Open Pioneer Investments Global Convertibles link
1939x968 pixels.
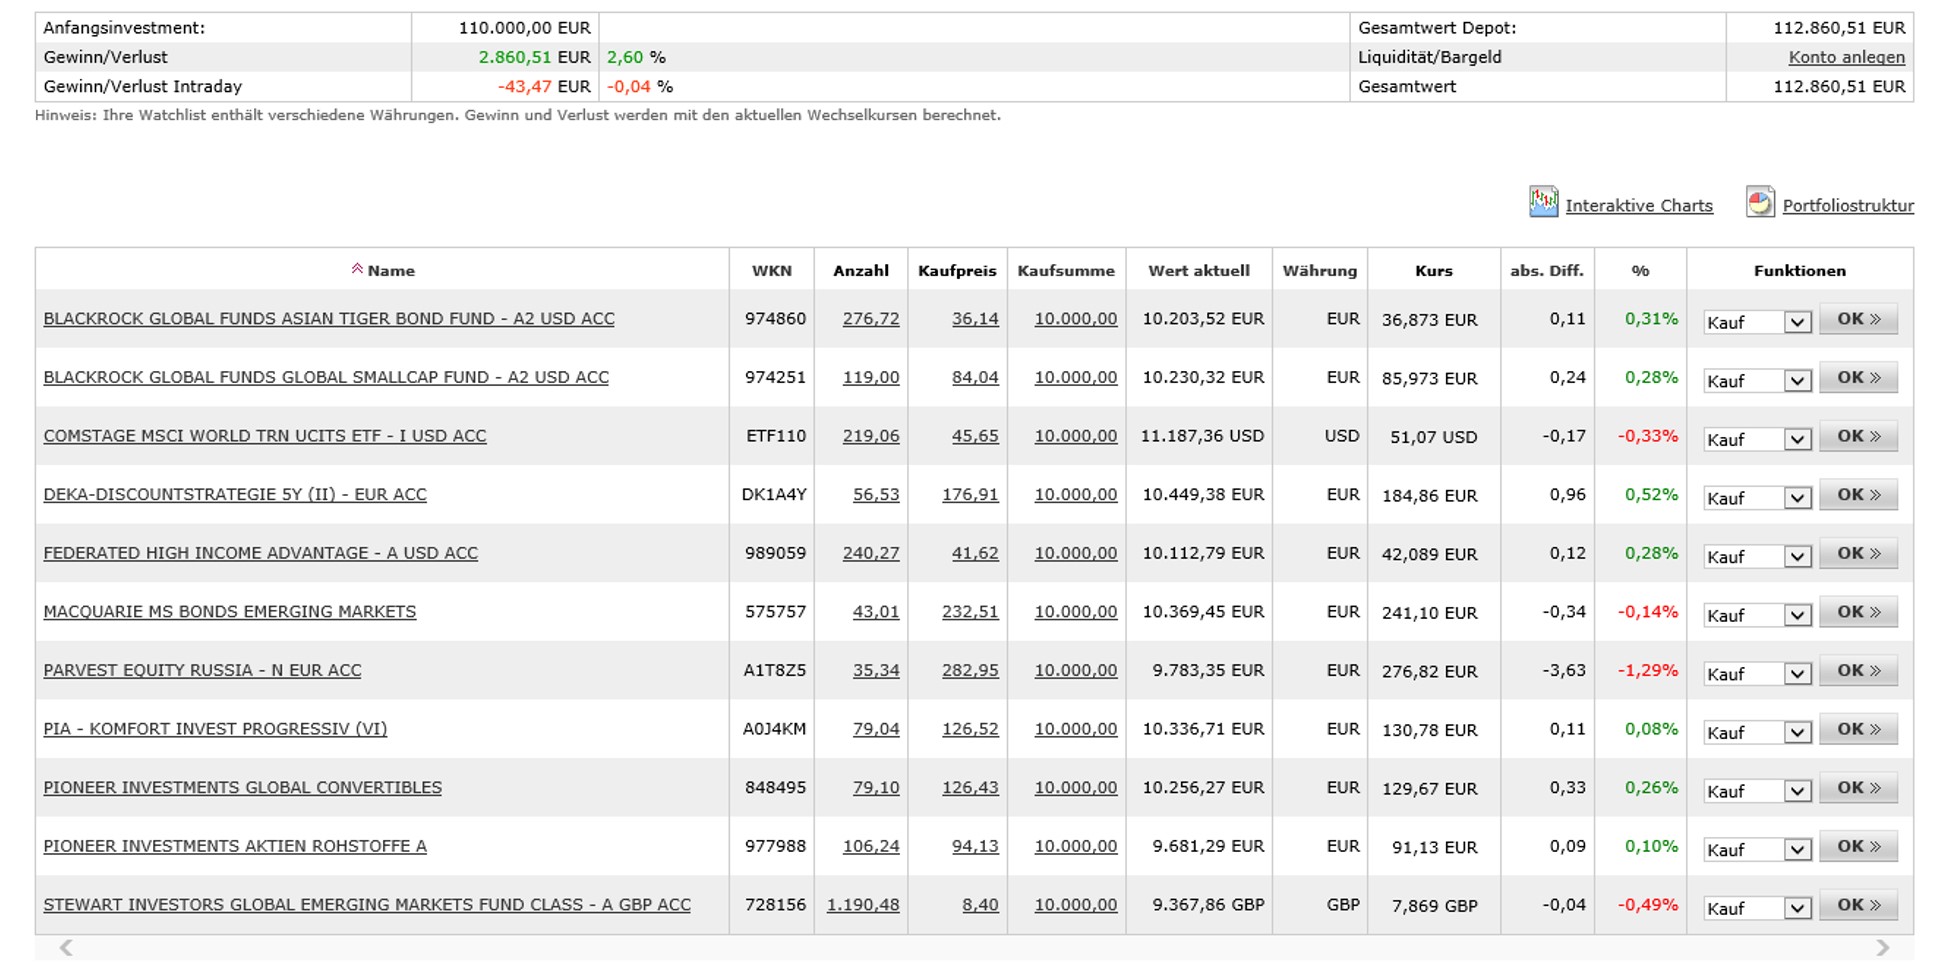[x=242, y=788]
